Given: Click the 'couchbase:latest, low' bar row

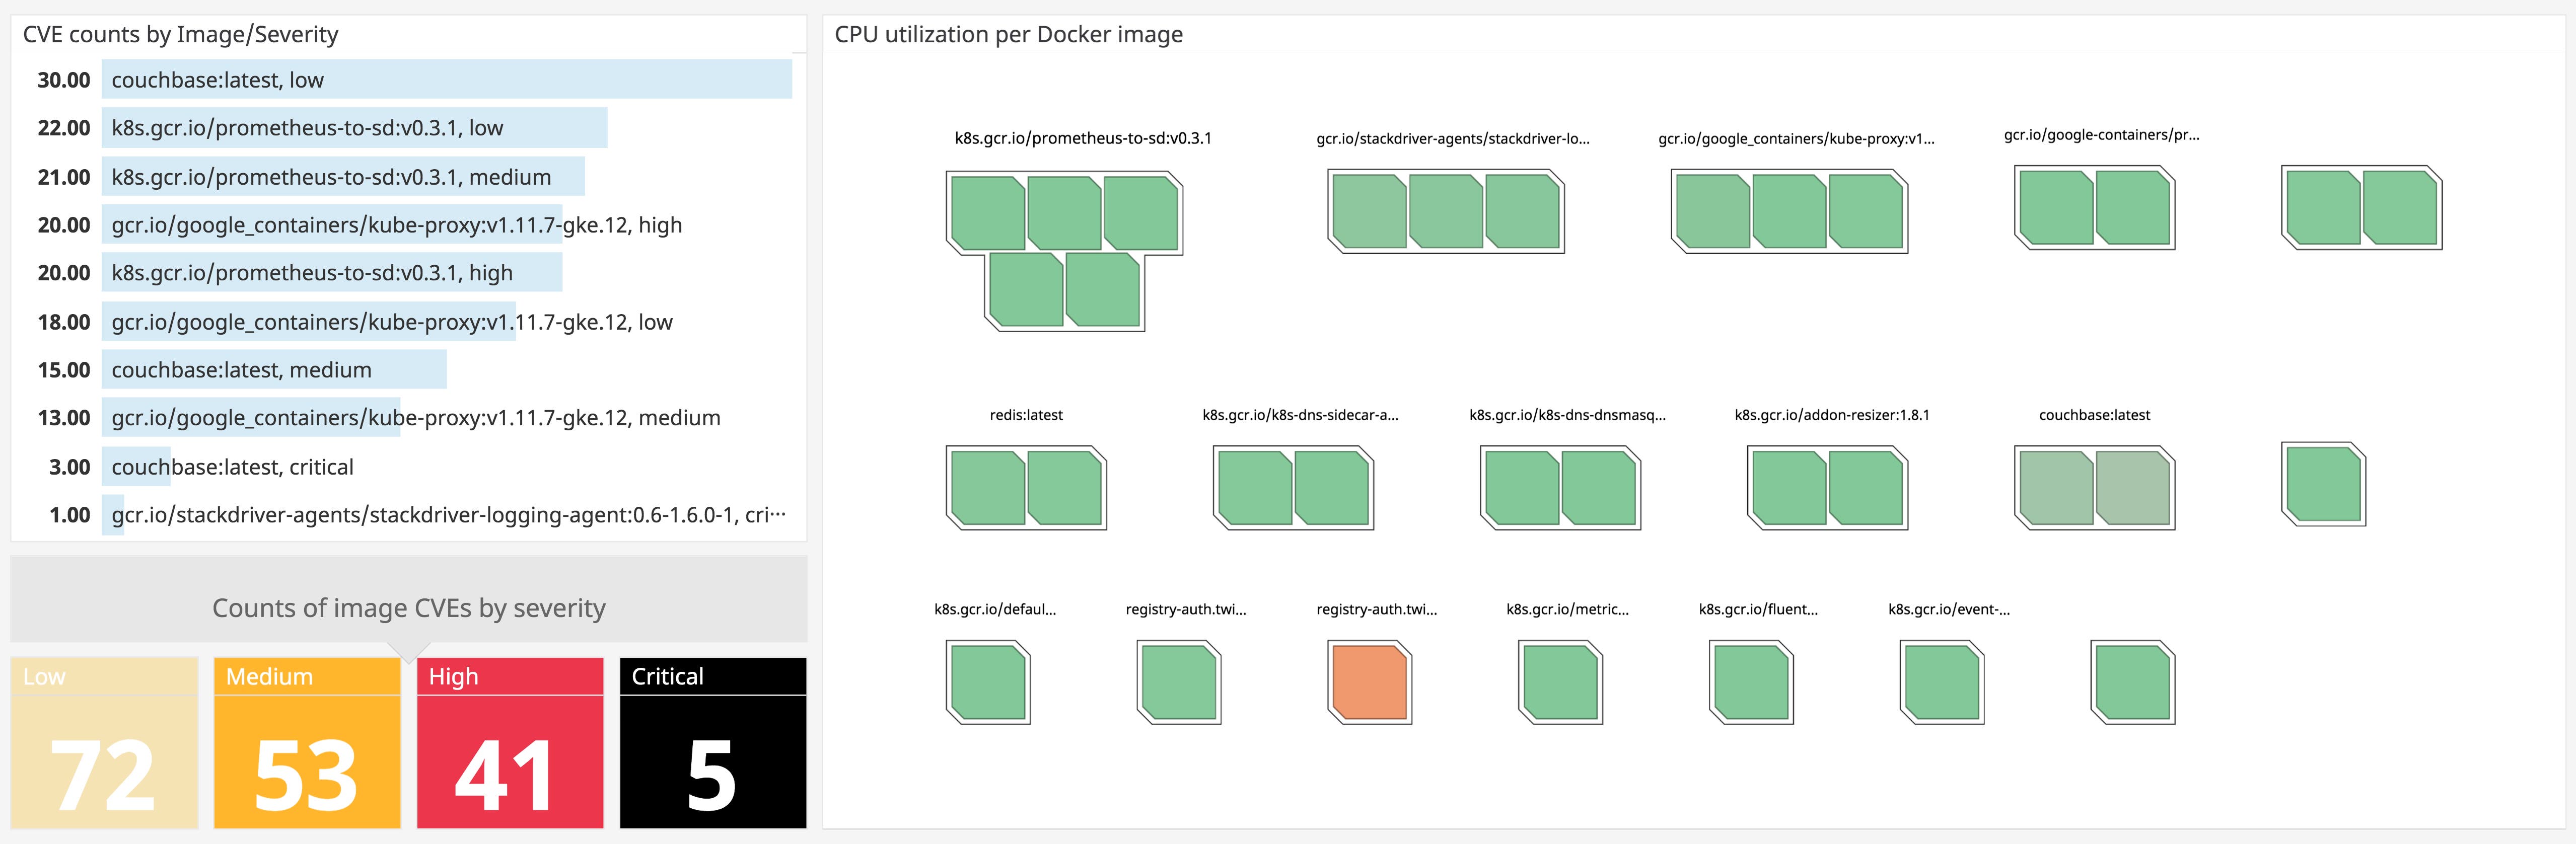Looking at the screenshot, I should click(446, 80).
